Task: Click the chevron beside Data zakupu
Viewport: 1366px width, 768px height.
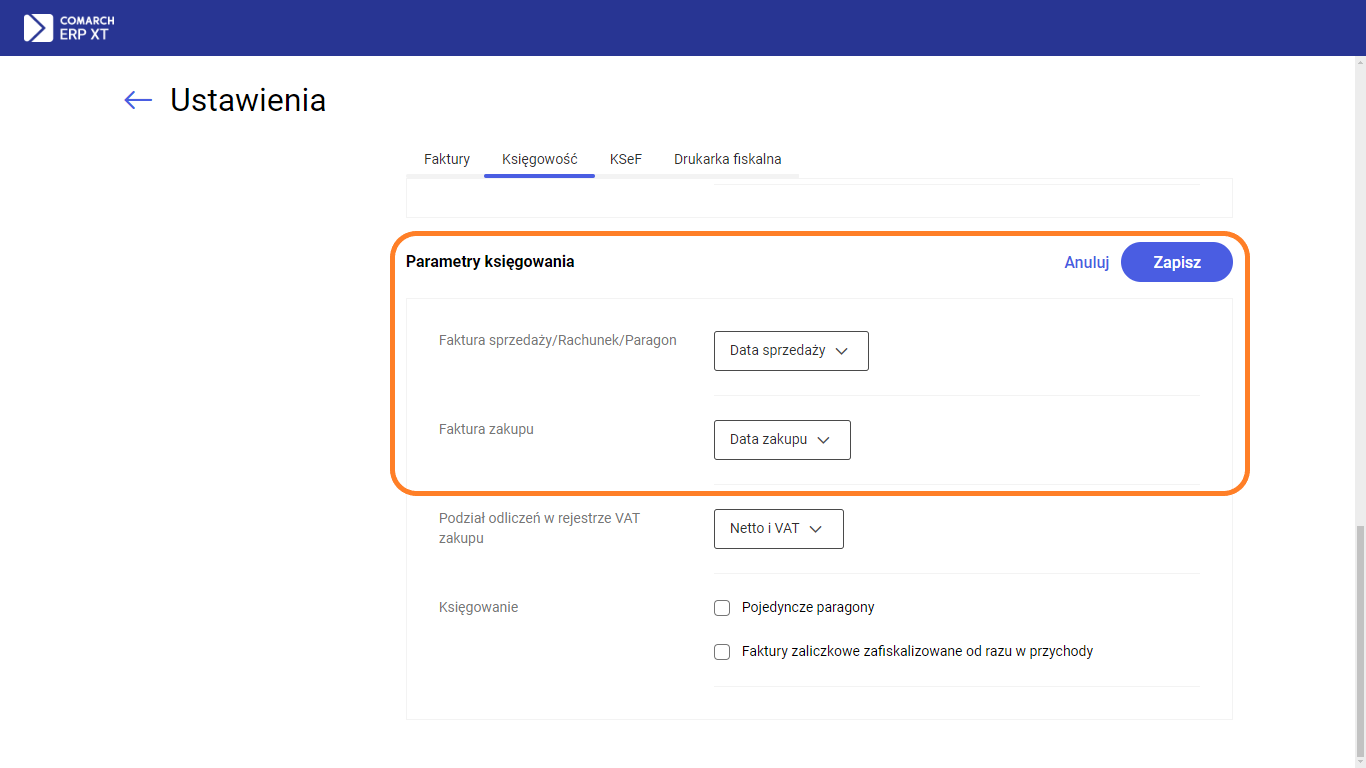Action: [x=823, y=440]
